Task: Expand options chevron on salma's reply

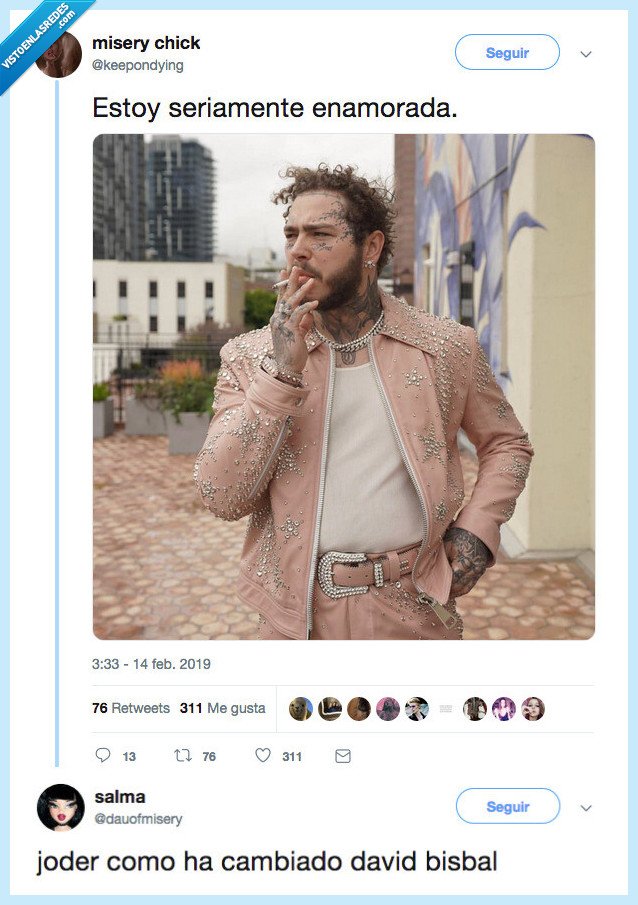Action: coord(586,807)
